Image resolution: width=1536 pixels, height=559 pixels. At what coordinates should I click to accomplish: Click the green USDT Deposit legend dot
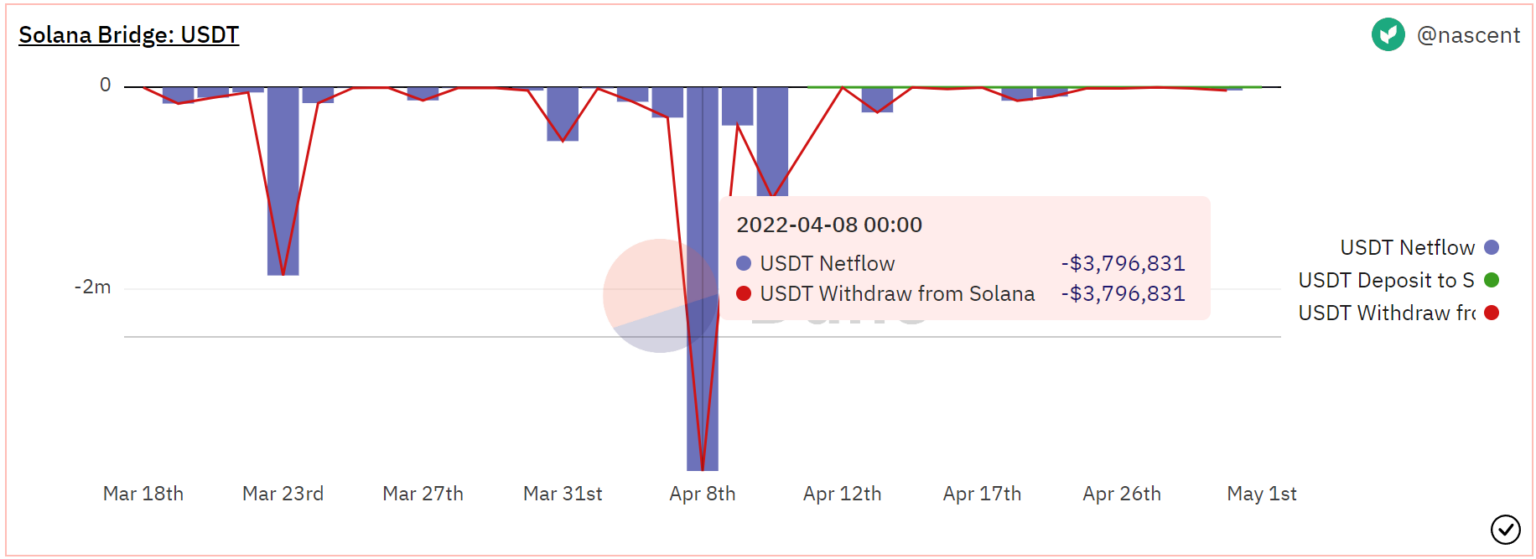[x=1492, y=280]
